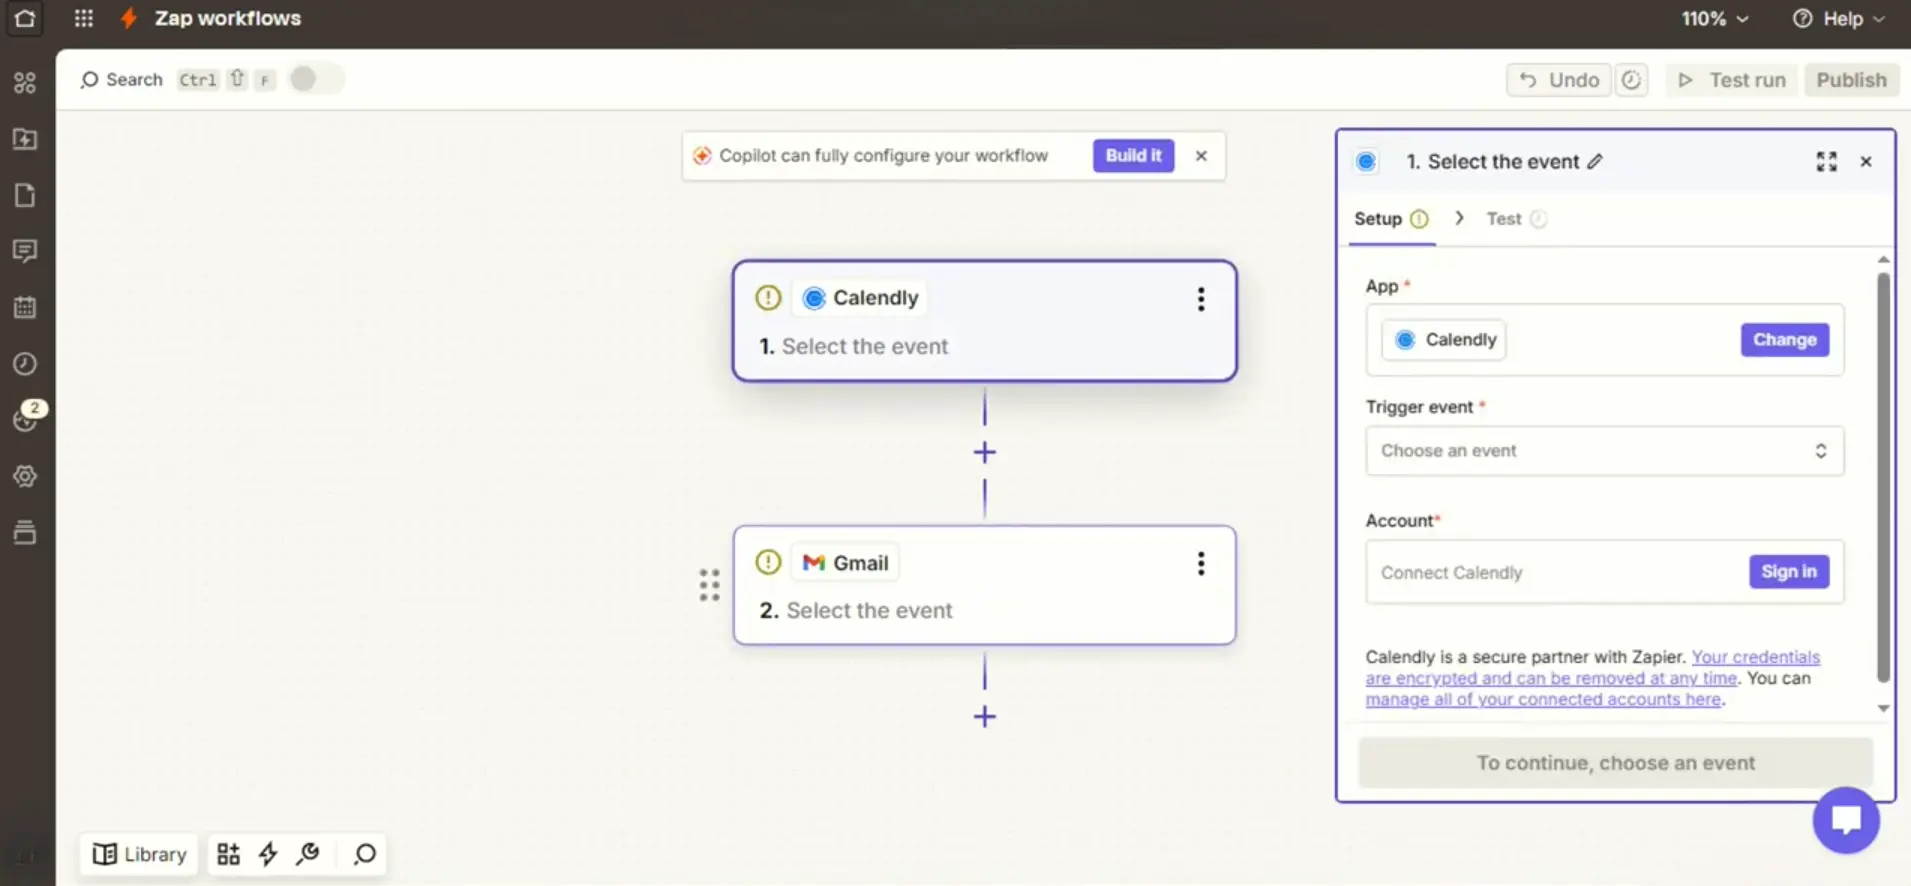
Task: Click the step panel vertical scrollbar
Action: click(x=1883, y=478)
